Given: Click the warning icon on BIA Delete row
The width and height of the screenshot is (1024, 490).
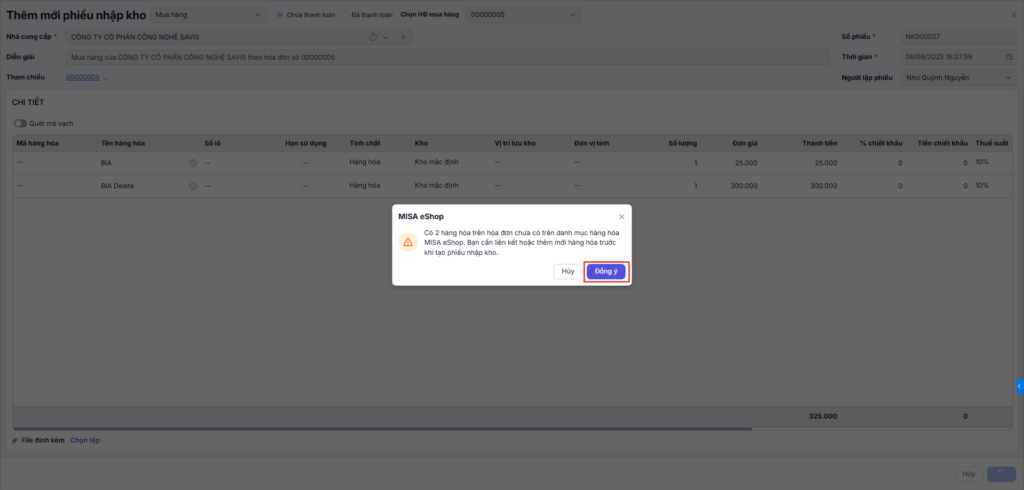Looking at the screenshot, I should click(193, 186).
